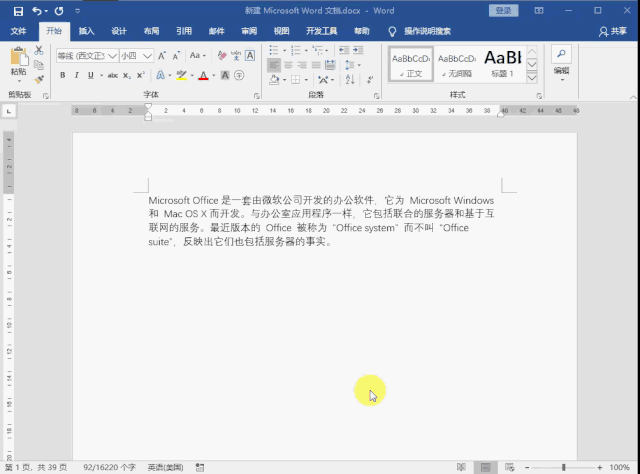Viewport: 640px width, 474px height.
Task: Switch to the 设计 tab
Action: tap(119, 31)
